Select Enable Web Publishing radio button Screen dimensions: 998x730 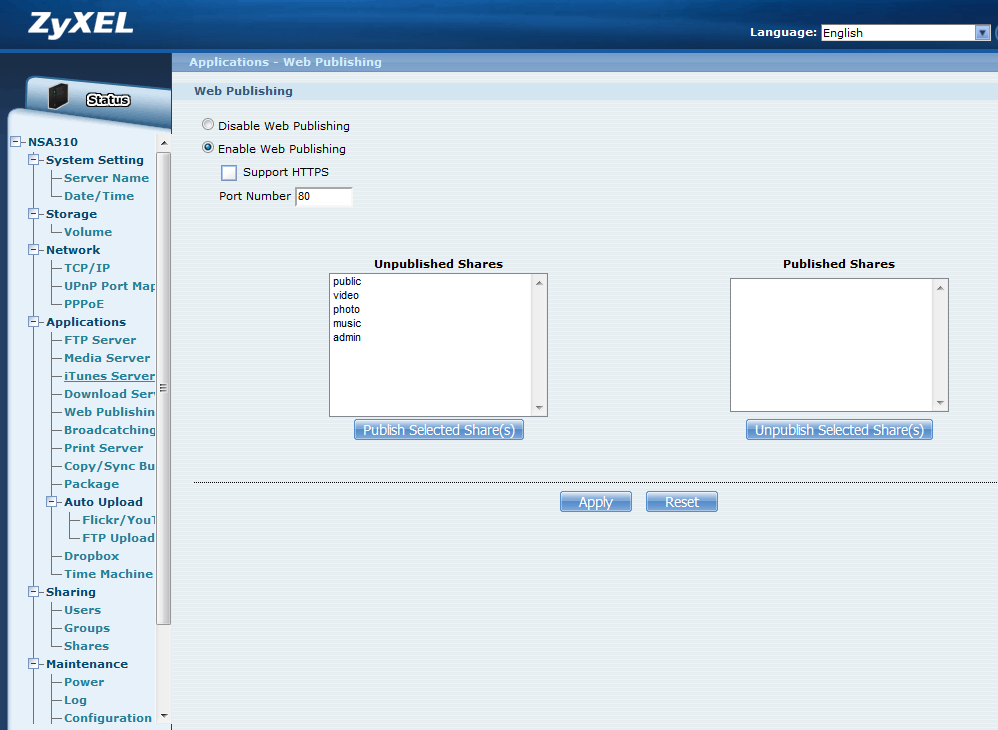point(207,148)
